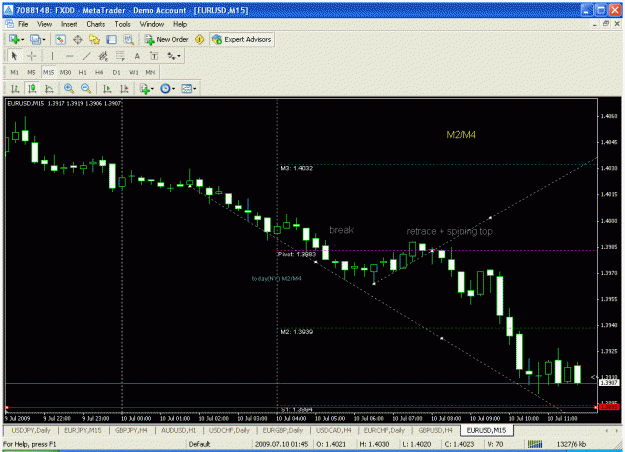Toggle chart shift icon
This screenshot has height=452, width=625.
(124, 88)
